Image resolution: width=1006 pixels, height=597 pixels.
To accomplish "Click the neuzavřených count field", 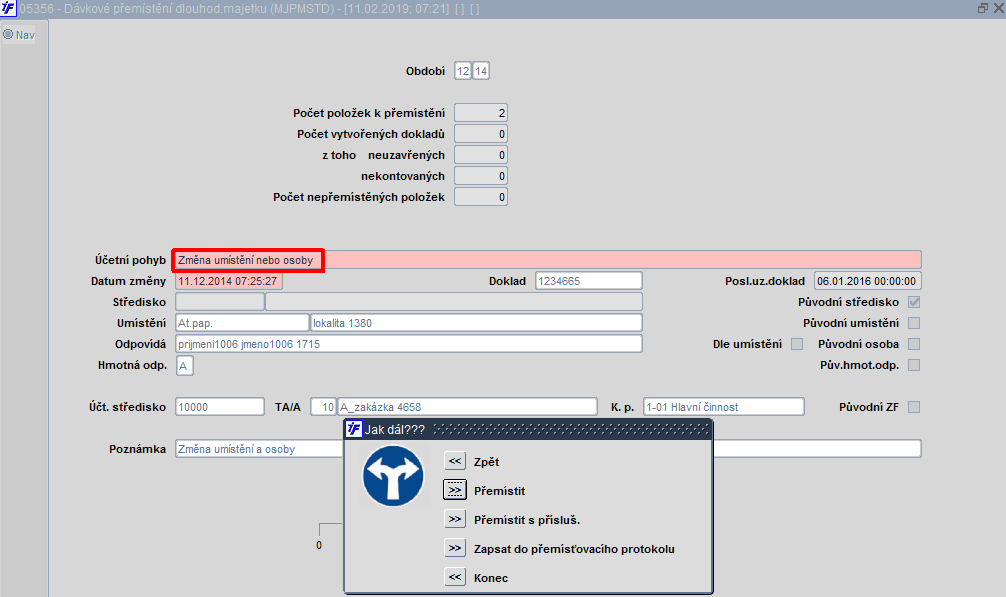I will (x=481, y=155).
